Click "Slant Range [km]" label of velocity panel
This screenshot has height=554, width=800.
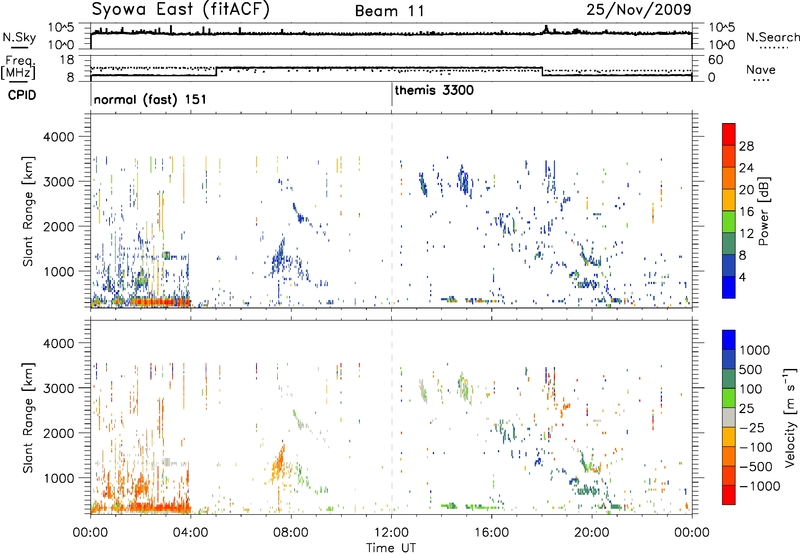[28, 418]
